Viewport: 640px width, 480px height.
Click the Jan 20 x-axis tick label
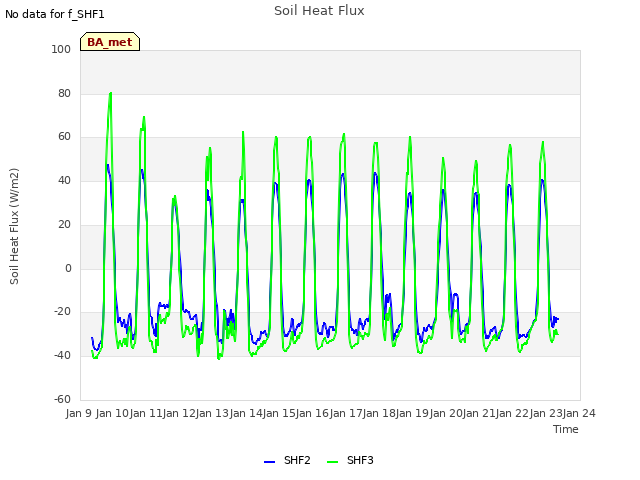click(x=446, y=413)
